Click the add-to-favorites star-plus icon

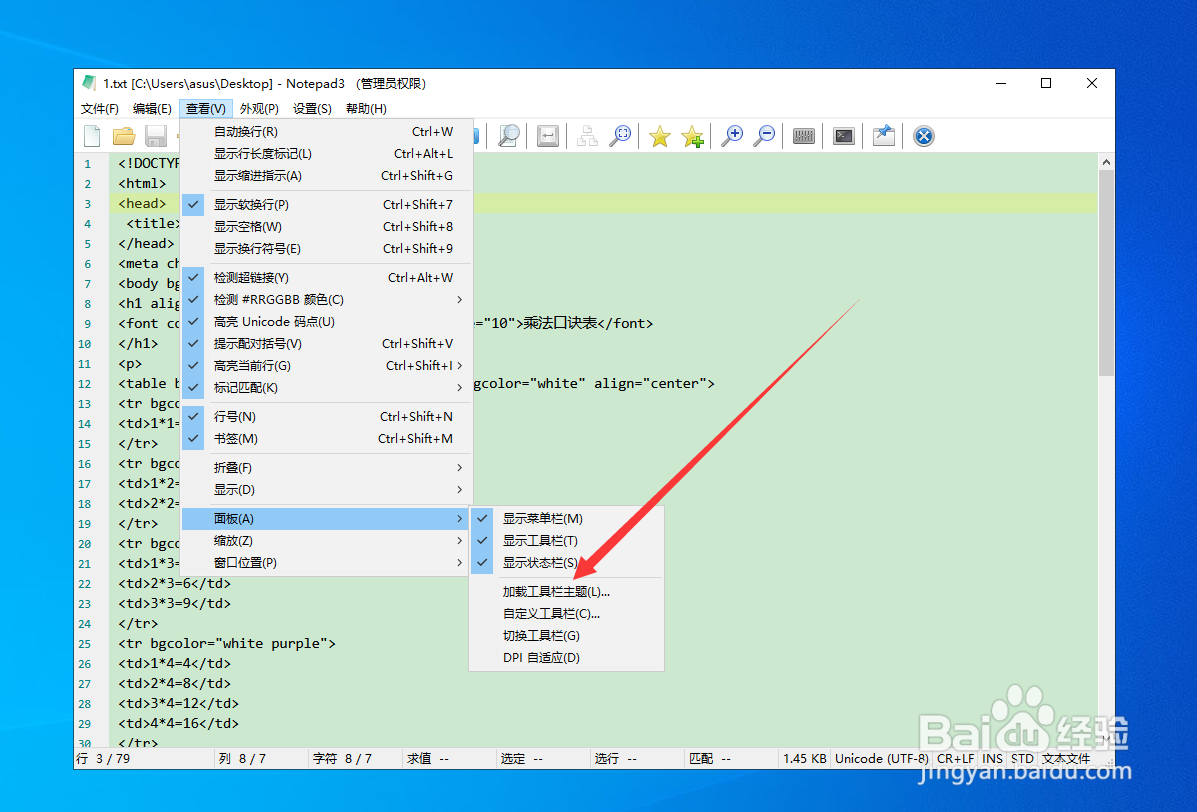[693, 135]
